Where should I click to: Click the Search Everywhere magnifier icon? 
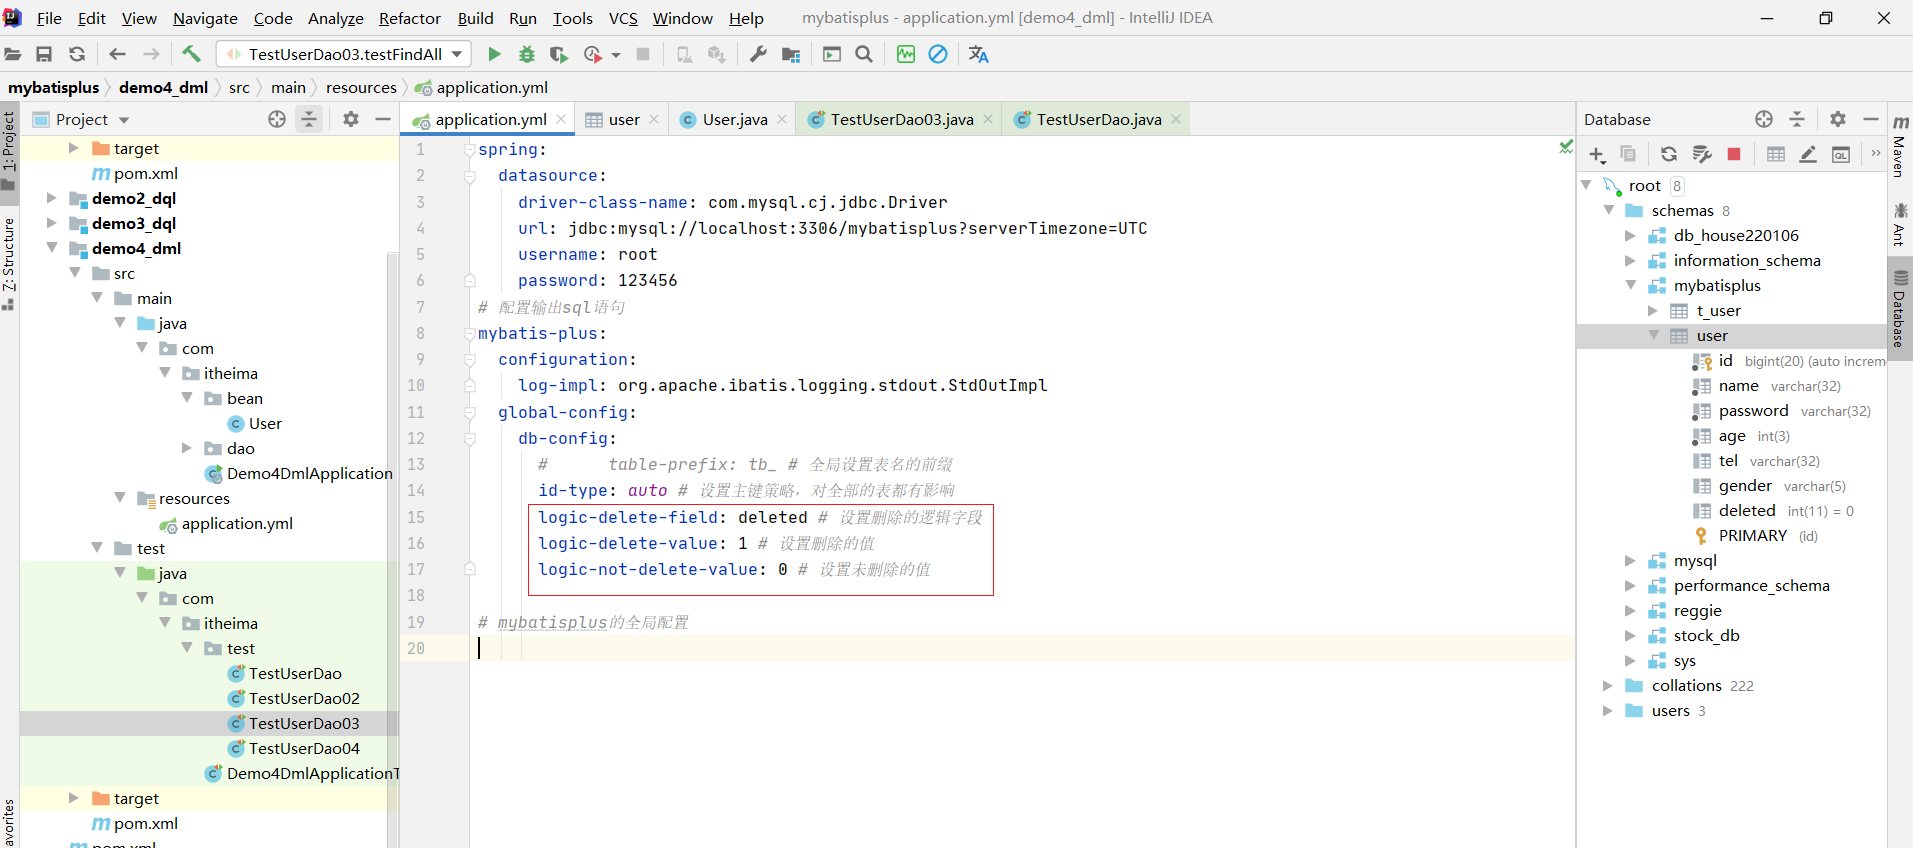[864, 54]
